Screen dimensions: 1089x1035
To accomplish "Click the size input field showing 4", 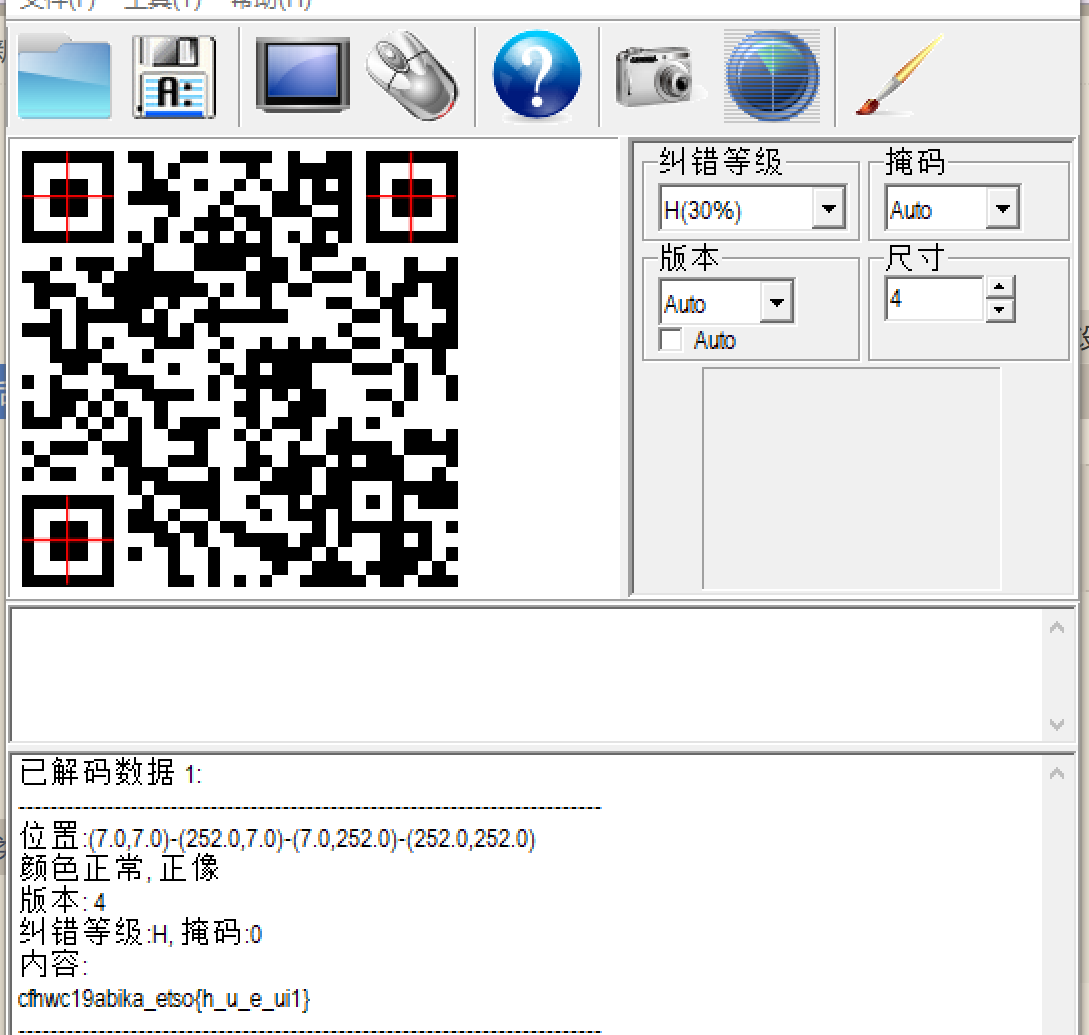I will [x=935, y=299].
